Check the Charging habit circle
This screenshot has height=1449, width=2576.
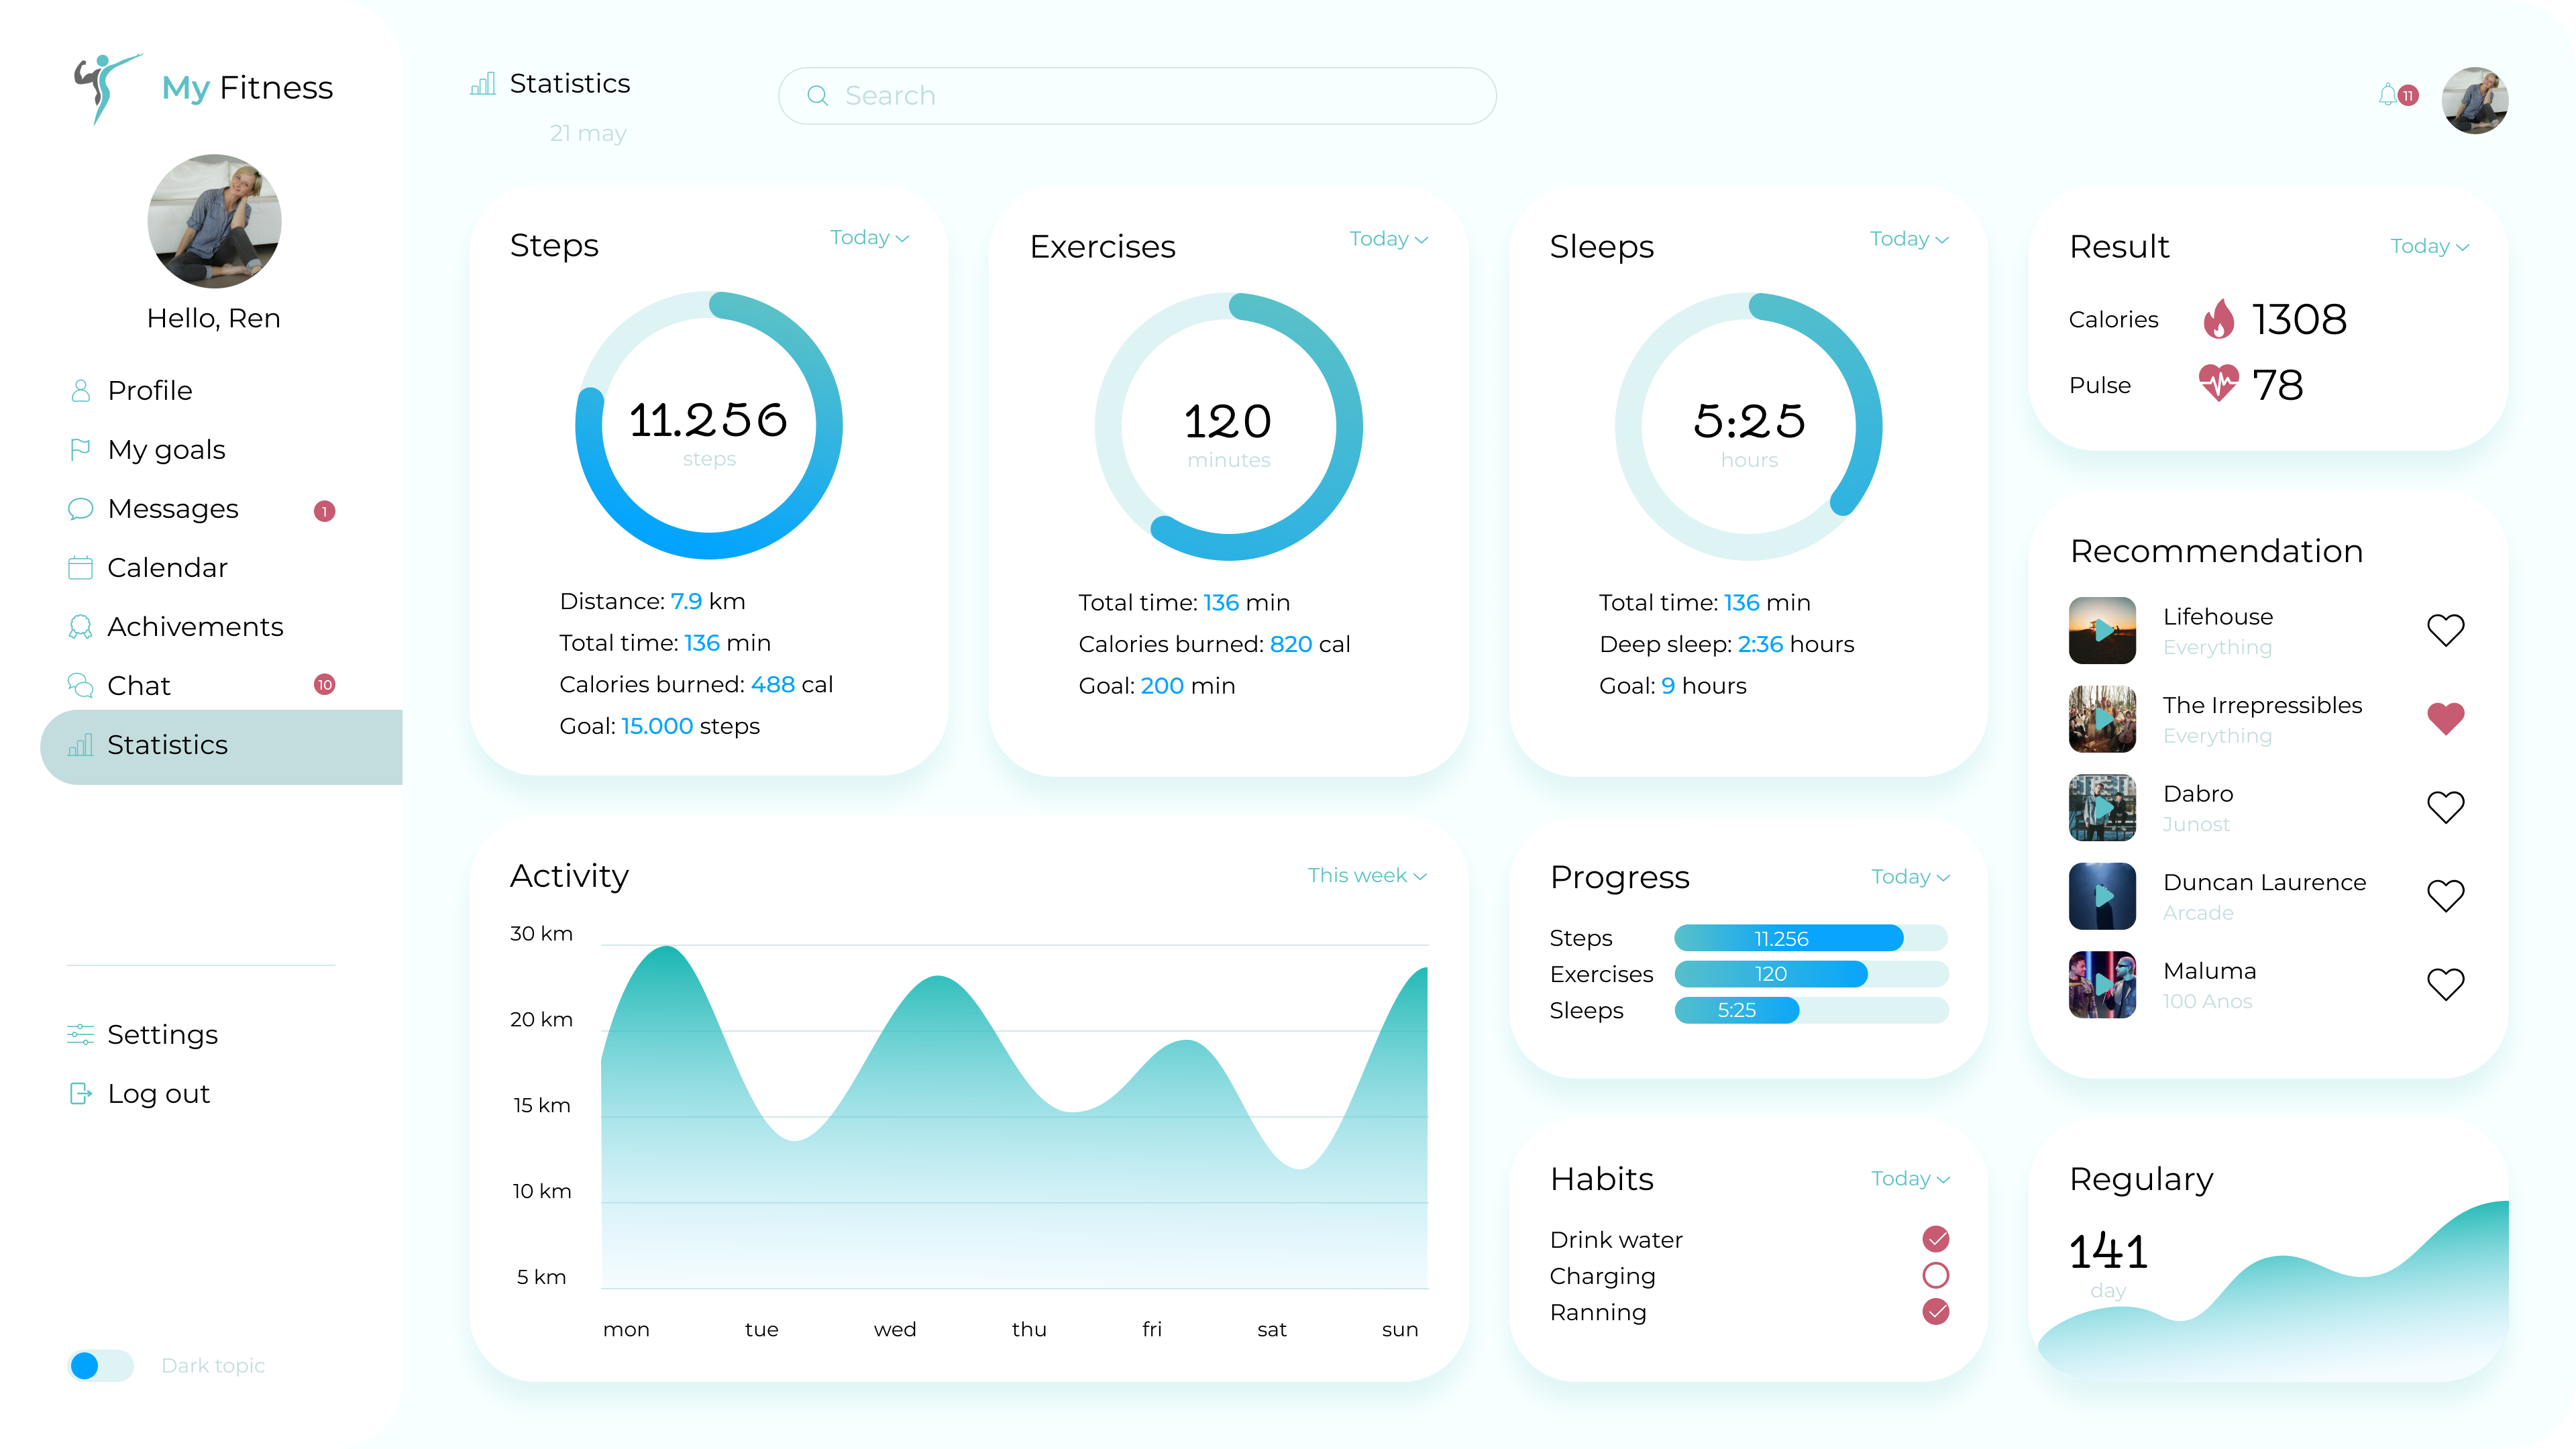1935,1275
